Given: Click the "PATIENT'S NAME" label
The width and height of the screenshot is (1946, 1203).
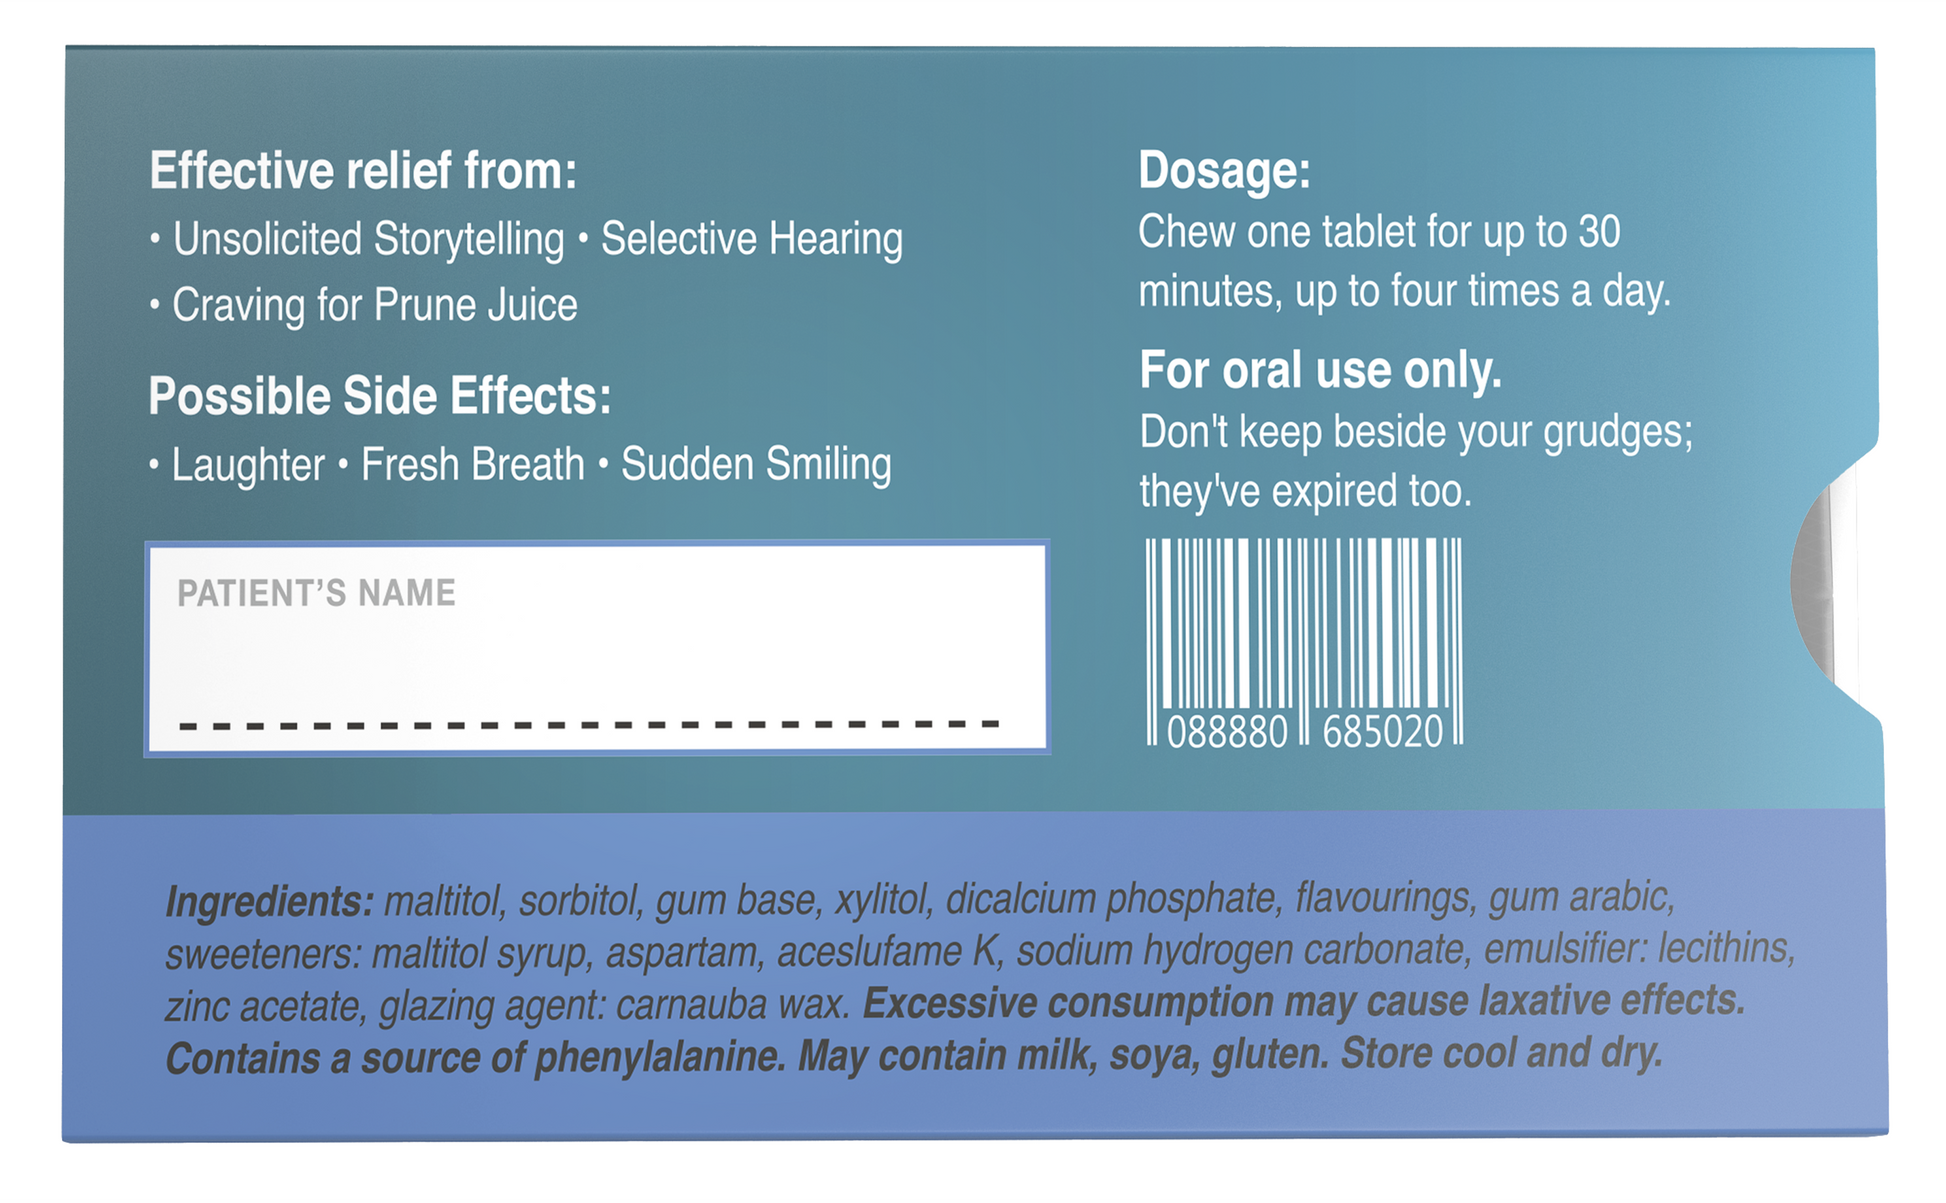Looking at the screenshot, I should click(316, 594).
